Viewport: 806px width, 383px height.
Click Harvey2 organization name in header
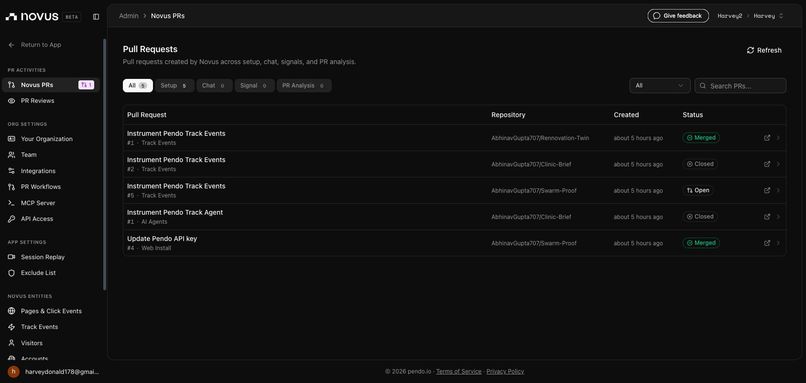[x=730, y=16]
